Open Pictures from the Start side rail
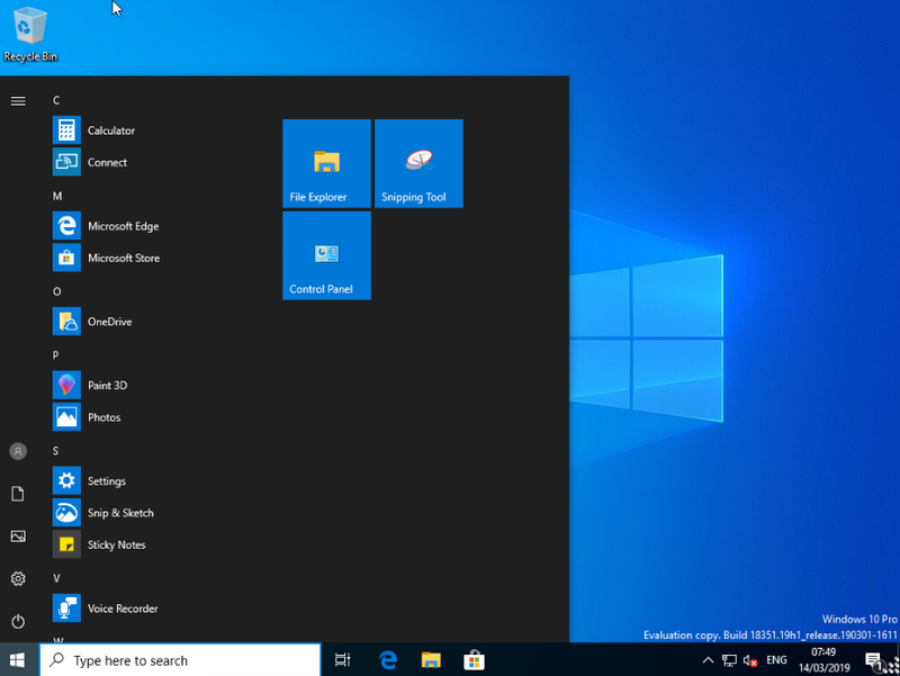900x676 pixels. click(x=18, y=537)
